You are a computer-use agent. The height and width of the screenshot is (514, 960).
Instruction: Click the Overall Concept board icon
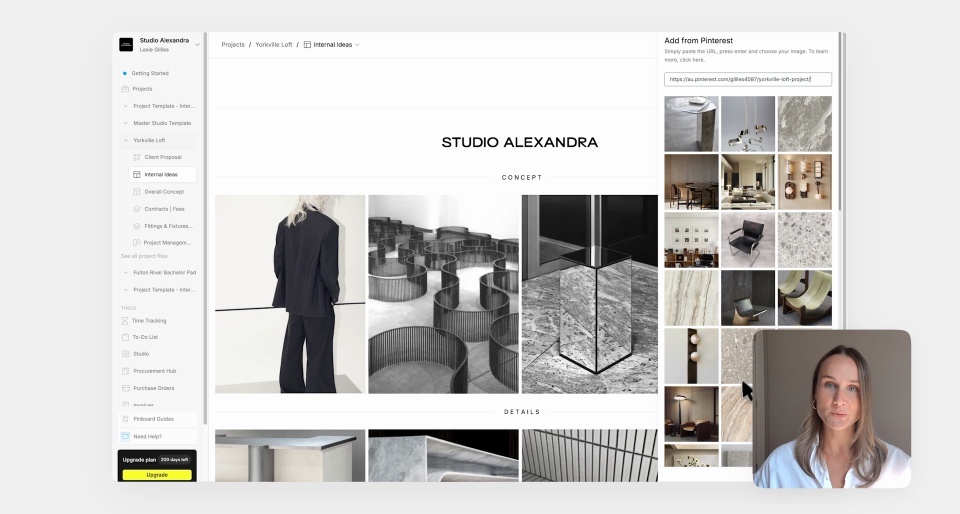(137, 192)
